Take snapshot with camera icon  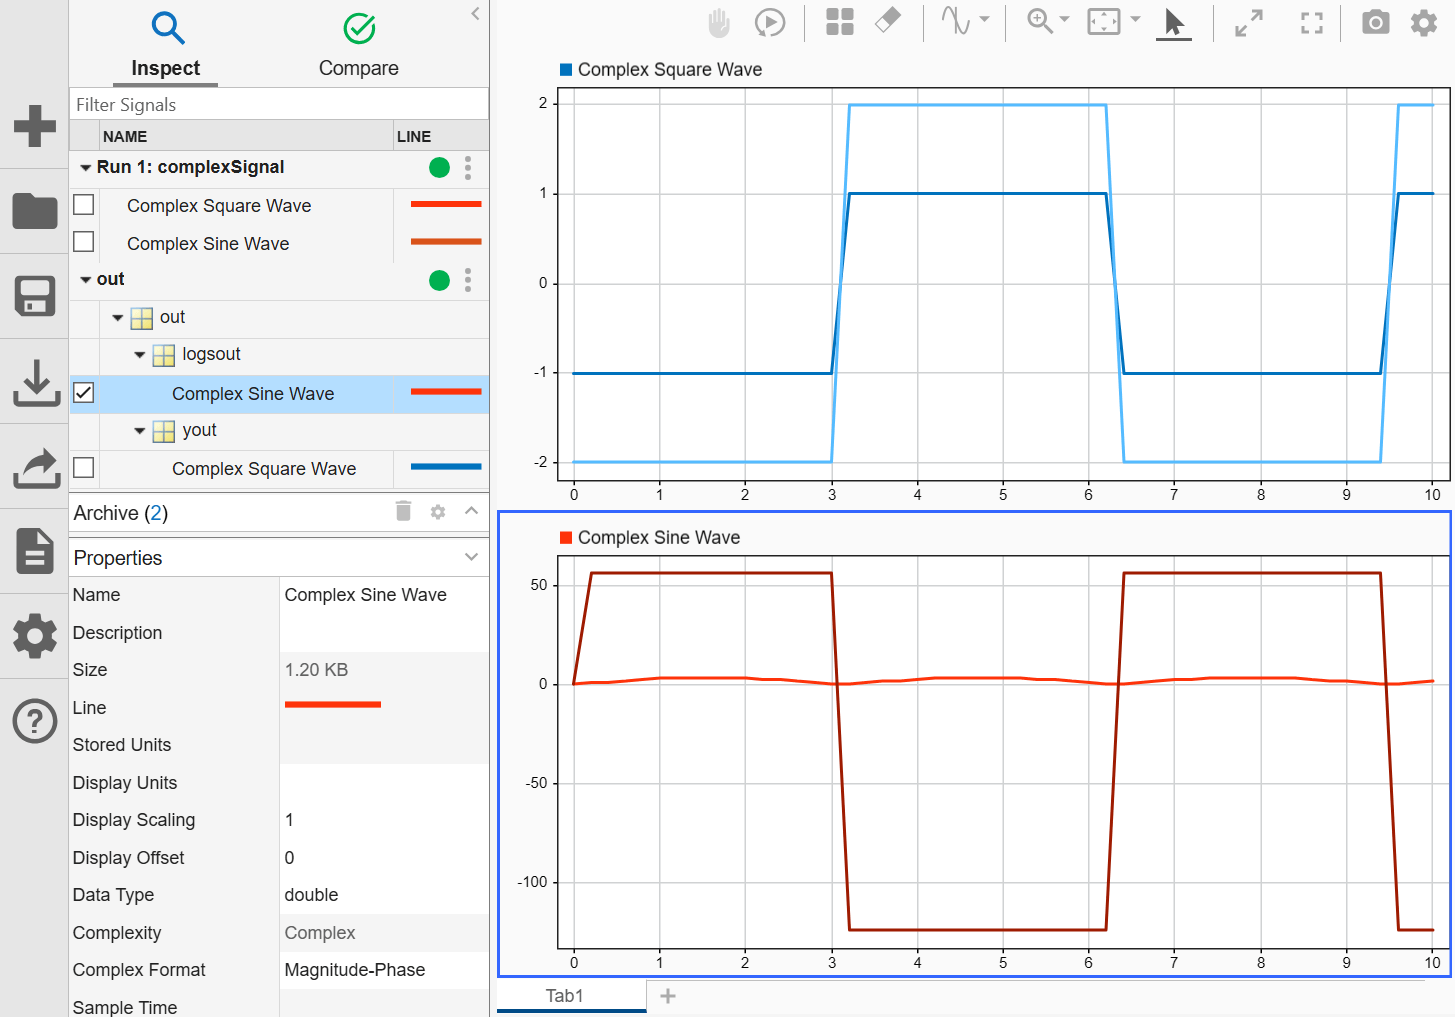click(1376, 22)
